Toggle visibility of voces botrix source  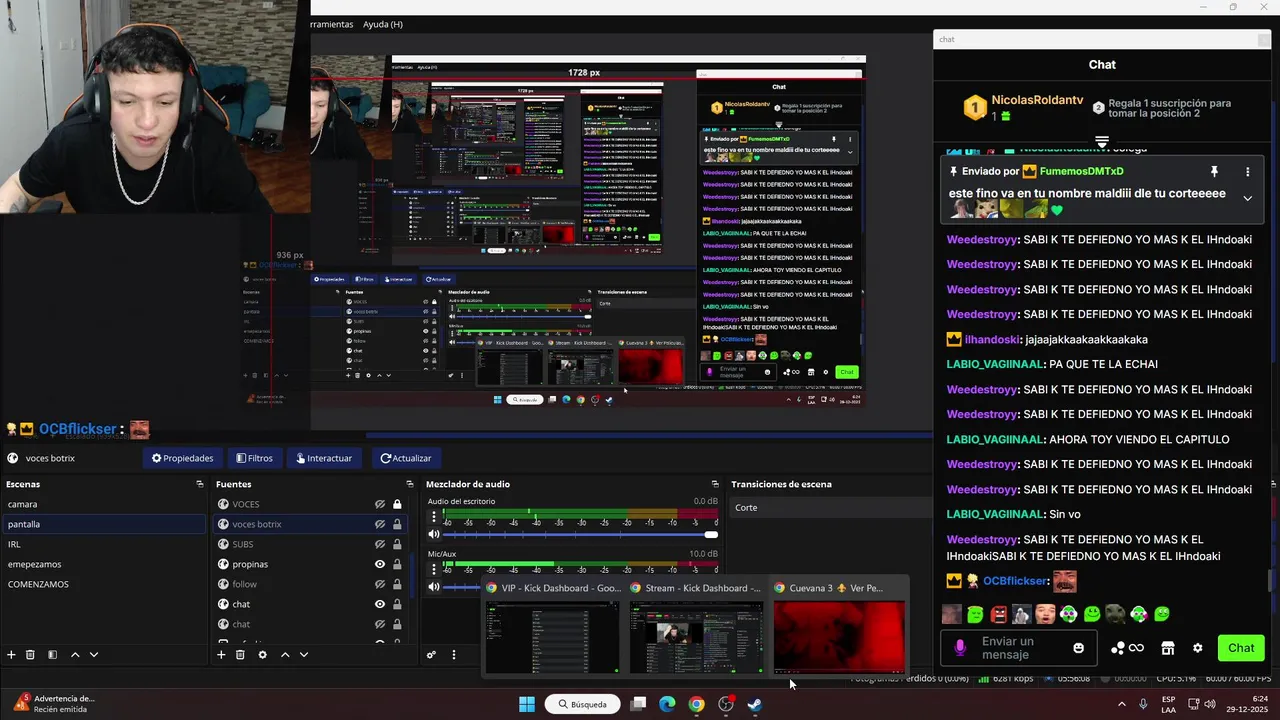click(380, 524)
